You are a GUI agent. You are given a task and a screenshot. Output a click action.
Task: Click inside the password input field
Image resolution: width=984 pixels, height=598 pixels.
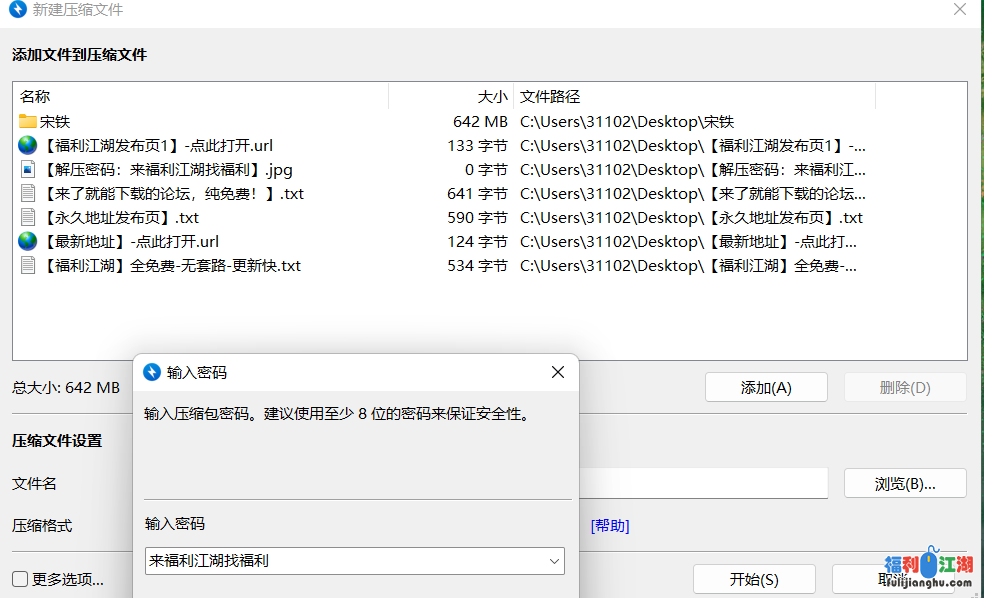[x=340, y=562]
